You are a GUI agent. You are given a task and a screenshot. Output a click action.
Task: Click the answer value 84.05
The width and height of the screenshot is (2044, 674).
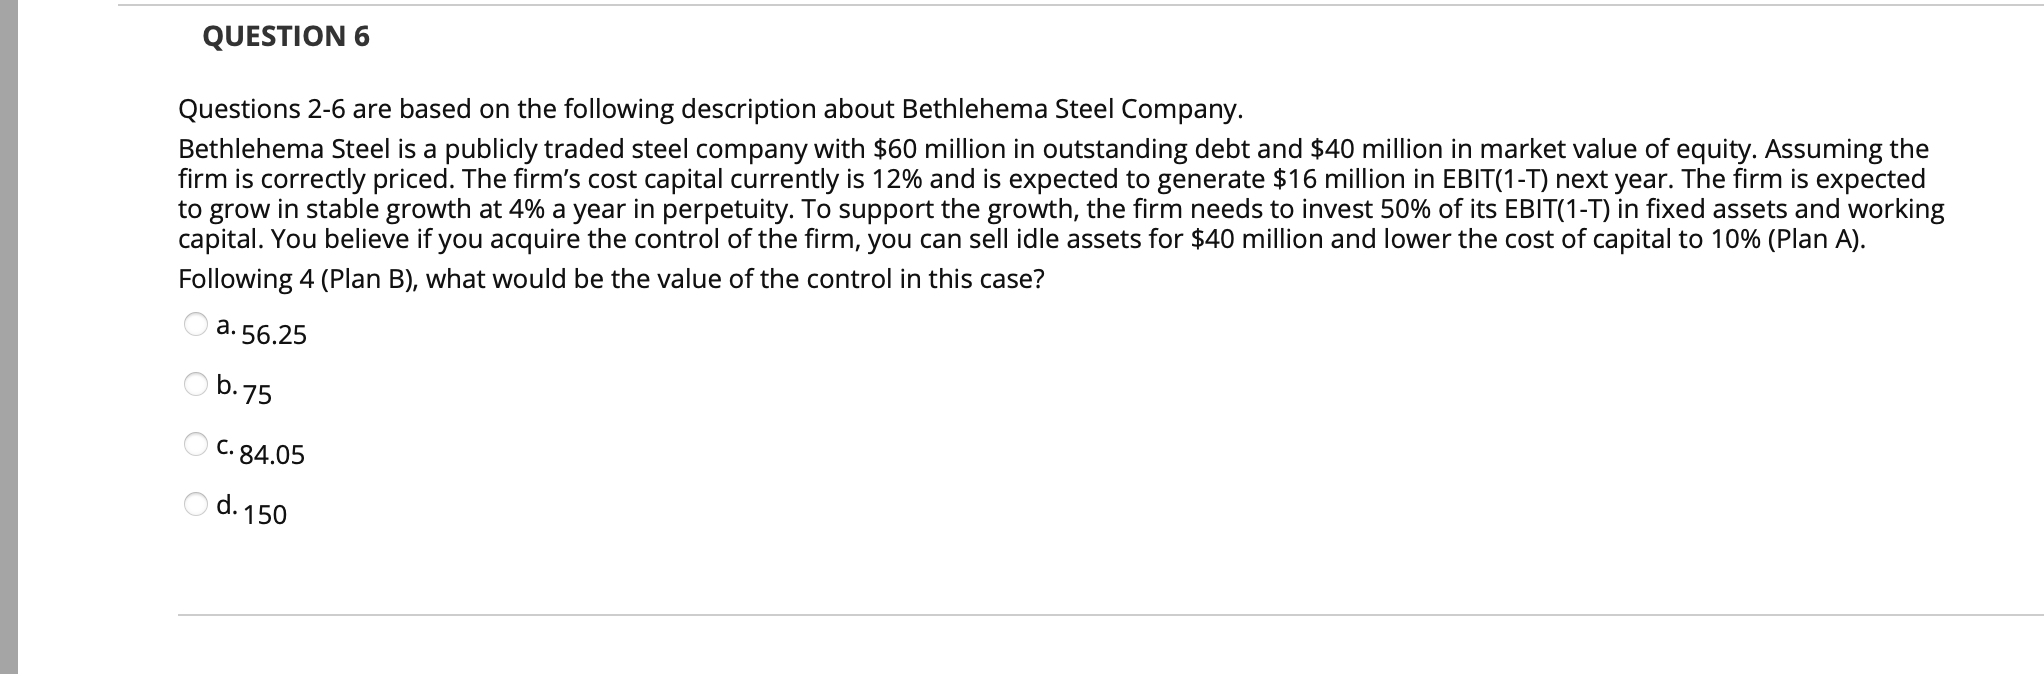pos(272,455)
